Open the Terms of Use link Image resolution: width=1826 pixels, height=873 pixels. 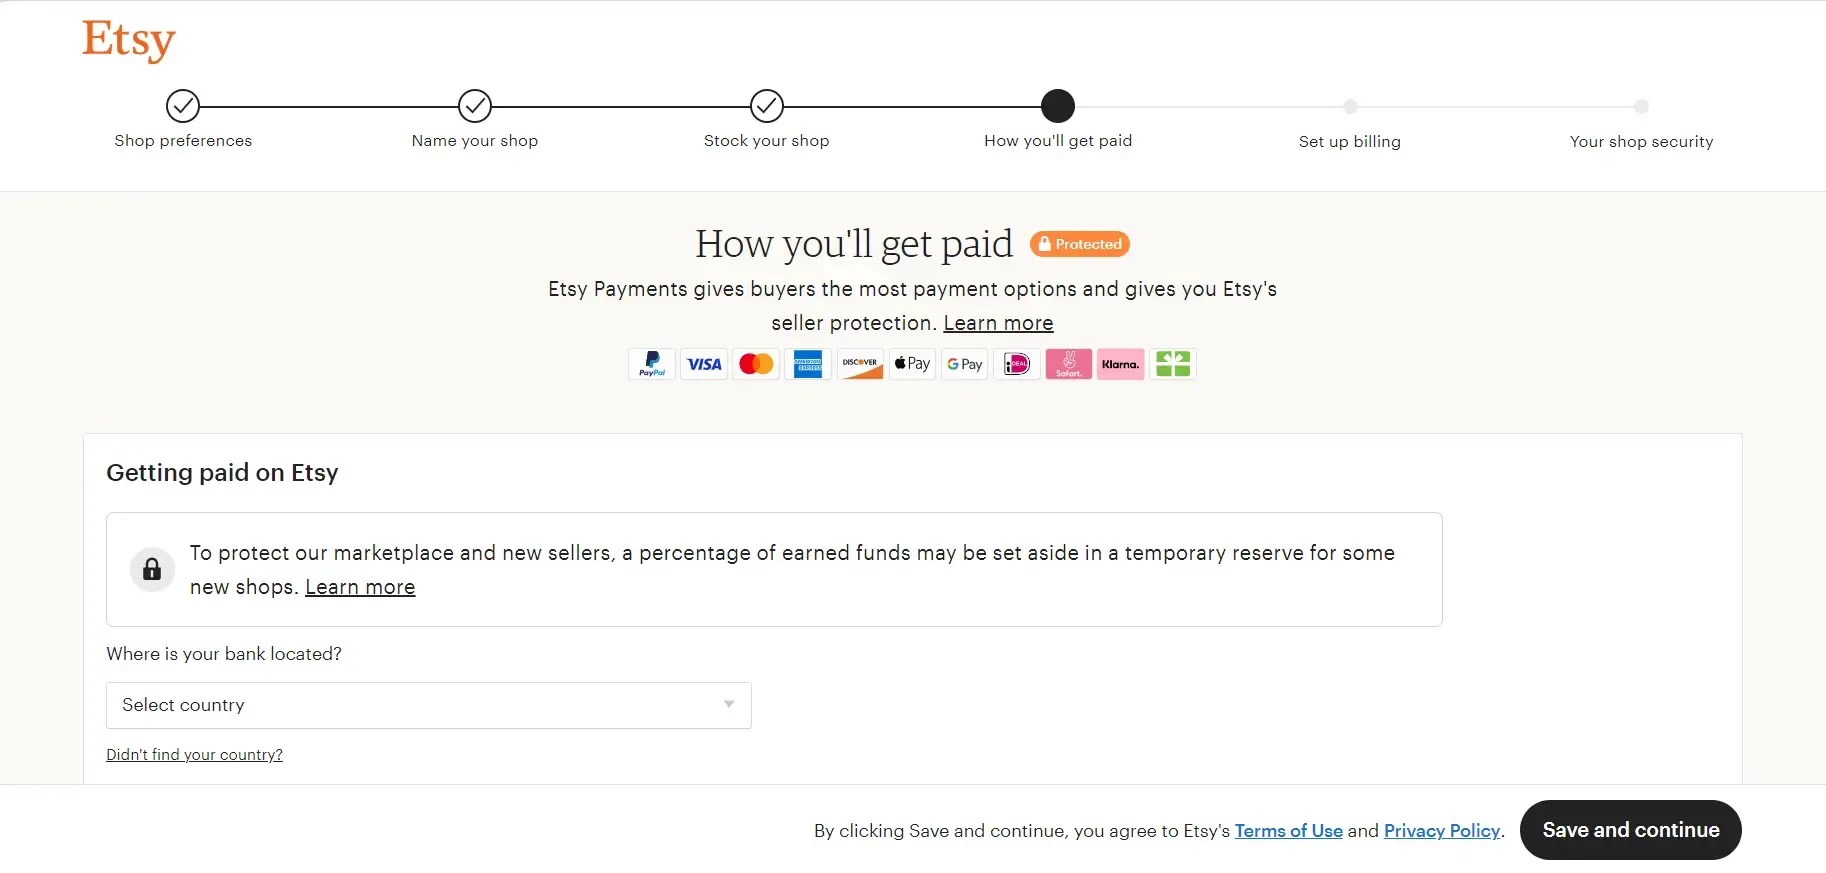pyautogui.click(x=1288, y=830)
